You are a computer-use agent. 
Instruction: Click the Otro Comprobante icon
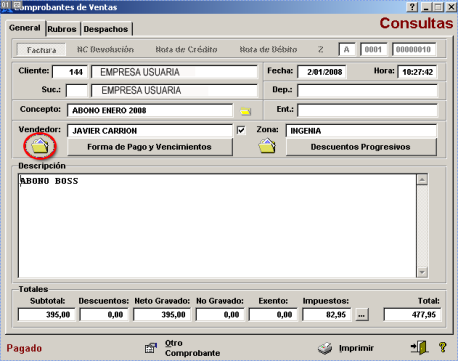pyautogui.click(x=151, y=348)
